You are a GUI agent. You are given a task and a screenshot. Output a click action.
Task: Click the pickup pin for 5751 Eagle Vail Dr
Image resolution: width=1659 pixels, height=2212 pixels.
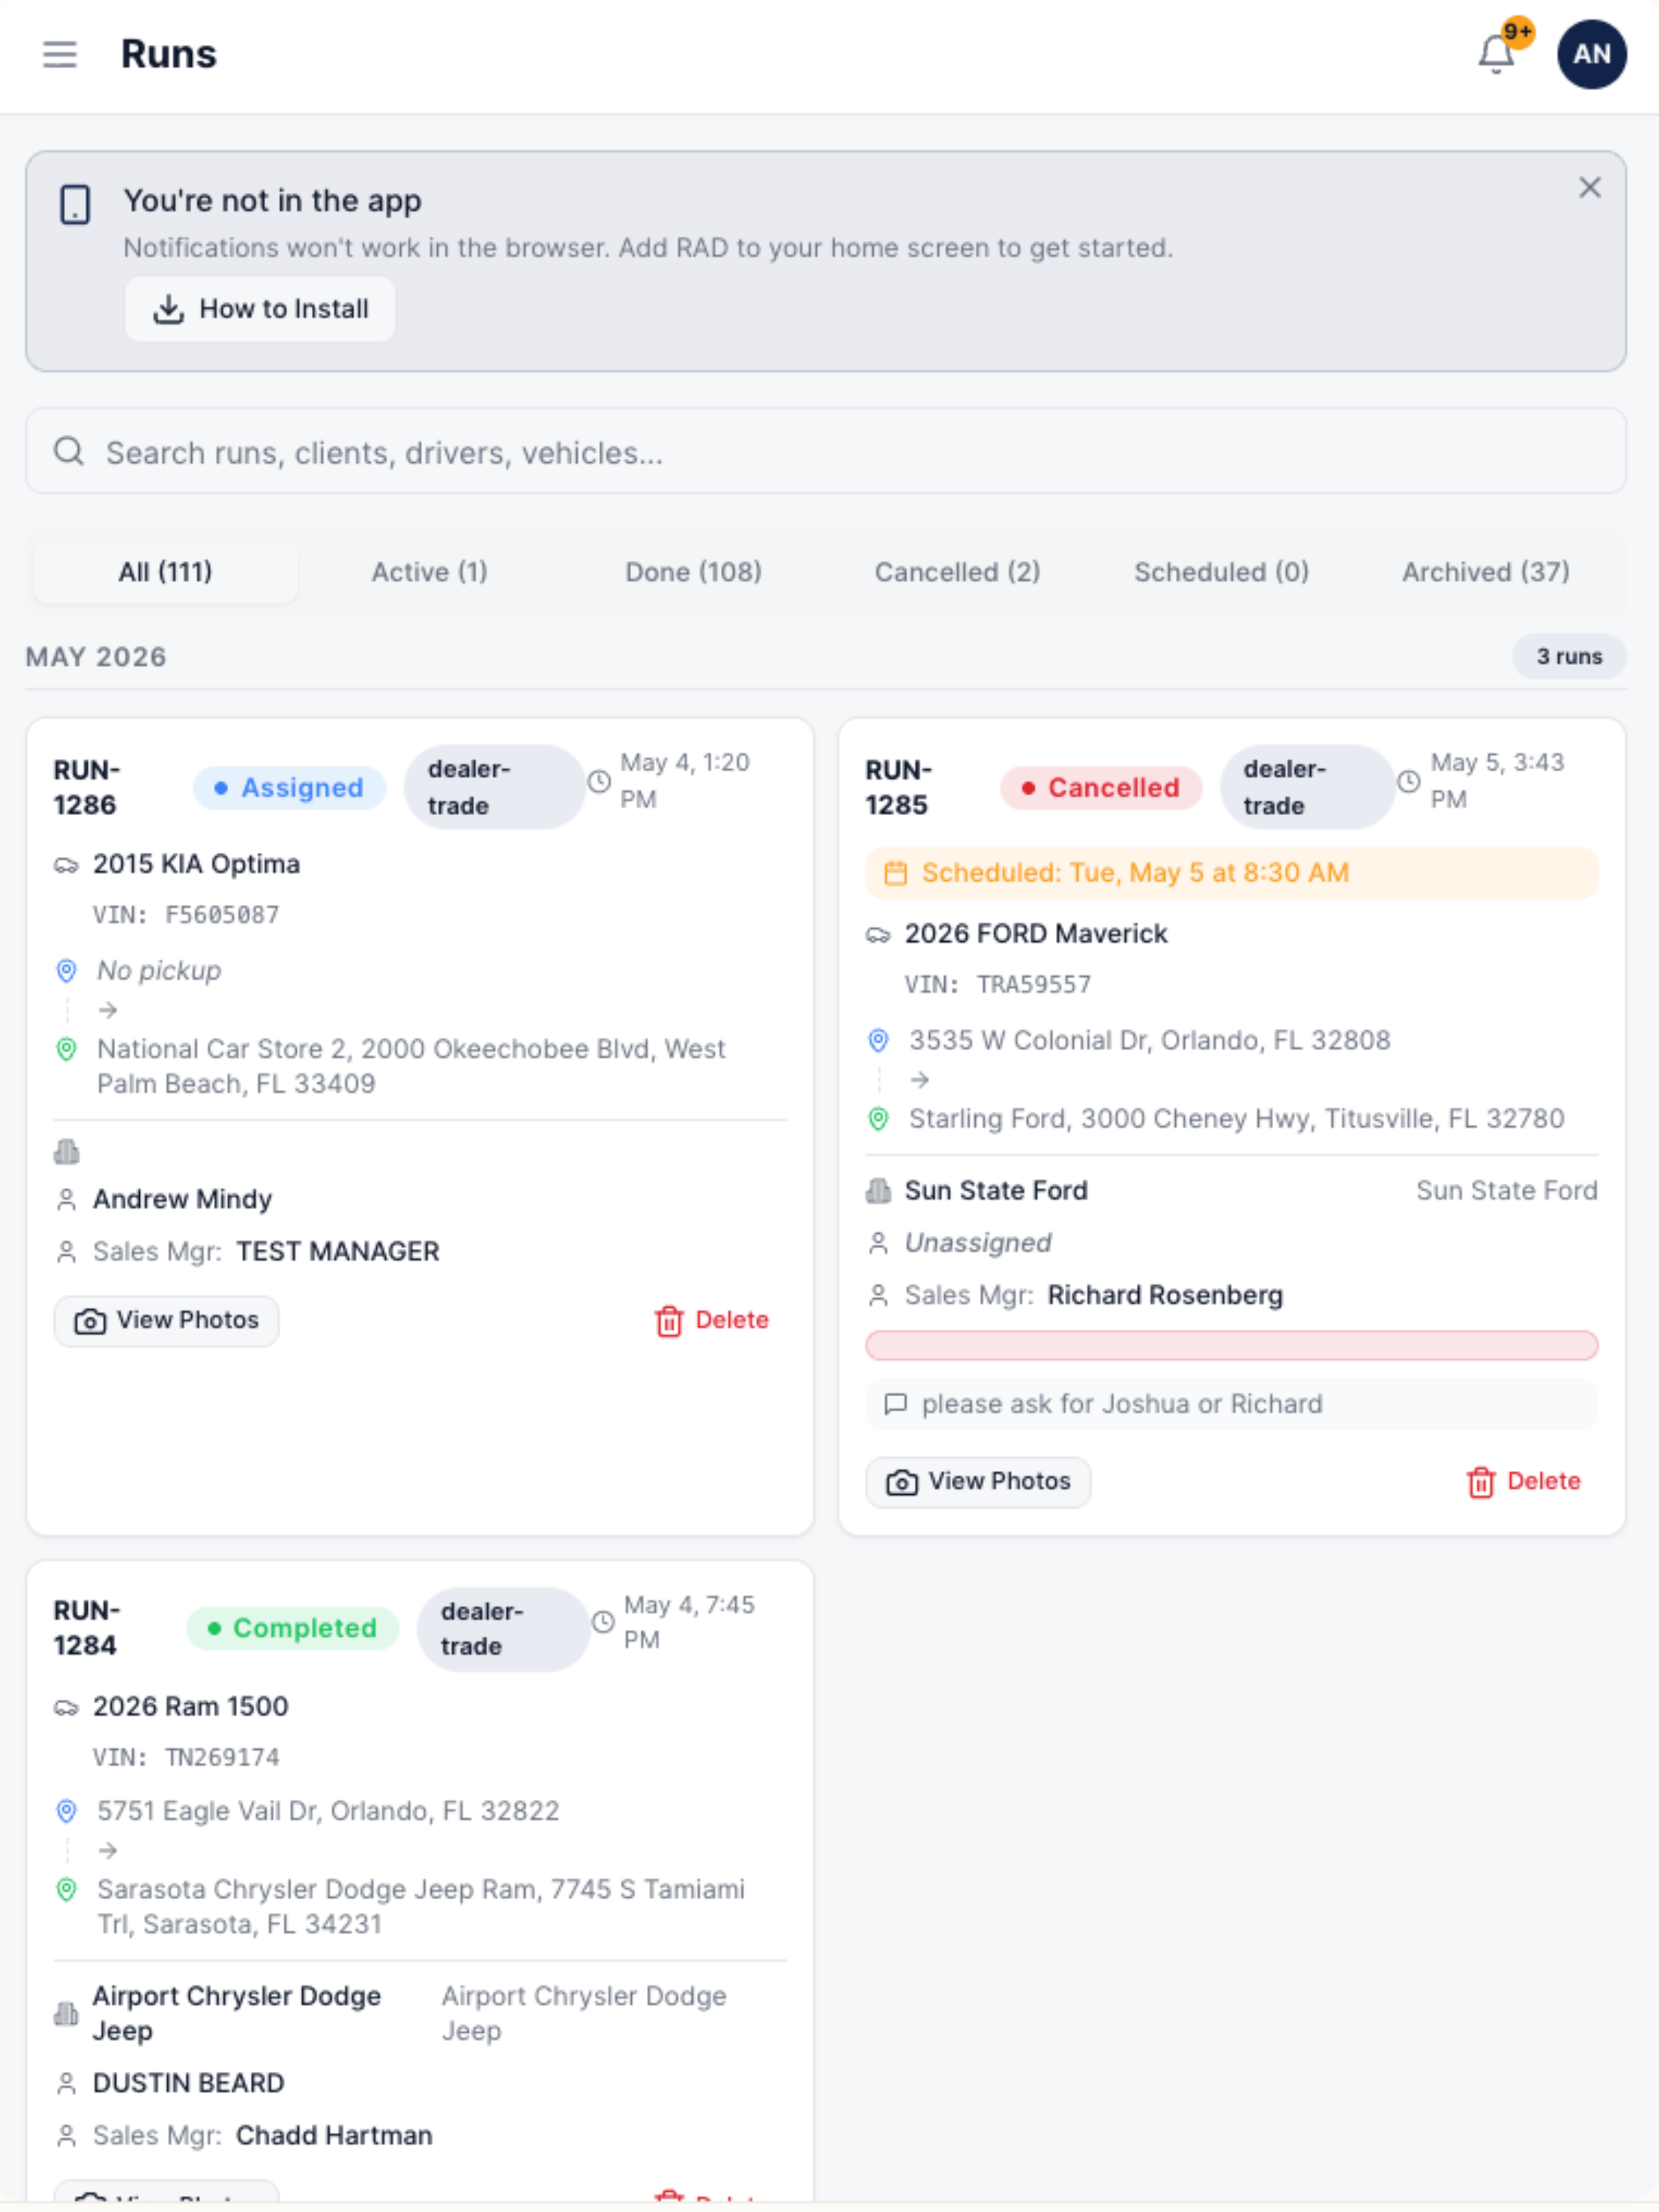[x=66, y=1812]
